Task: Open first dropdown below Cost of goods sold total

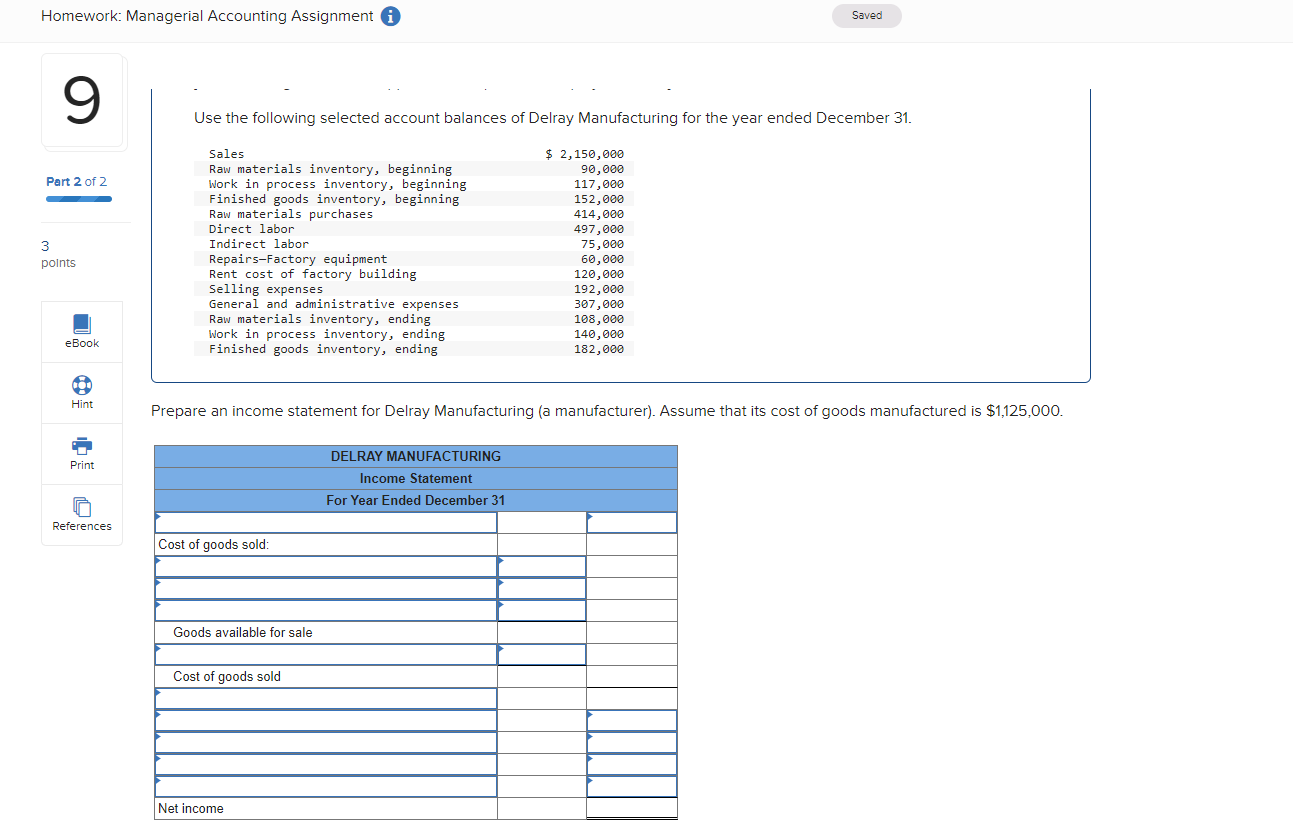Action: [326, 698]
